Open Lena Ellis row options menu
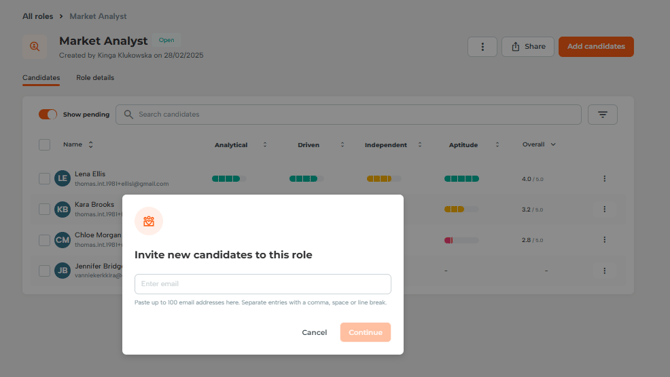 pyautogui.click(x=604, y=179)
